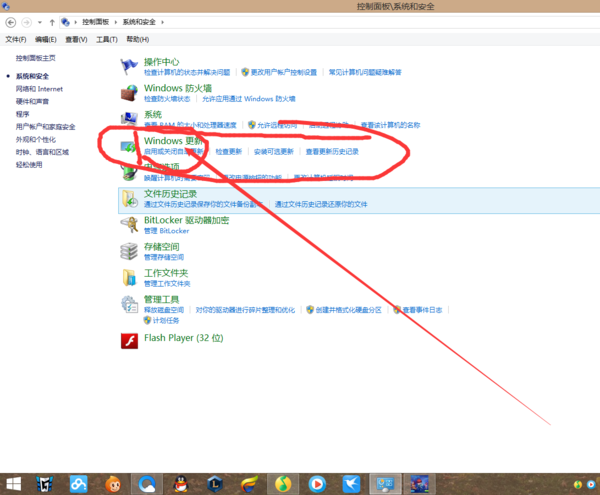Select 外观和个性化 in sidebar
600x495 pixels.
coord(36,140)
